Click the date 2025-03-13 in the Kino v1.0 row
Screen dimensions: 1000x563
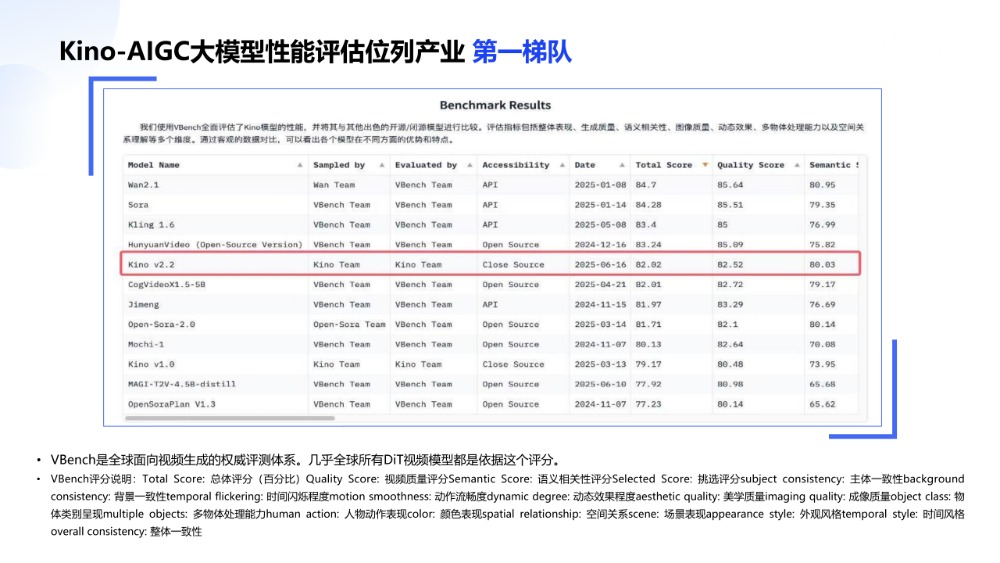[600, 364]
